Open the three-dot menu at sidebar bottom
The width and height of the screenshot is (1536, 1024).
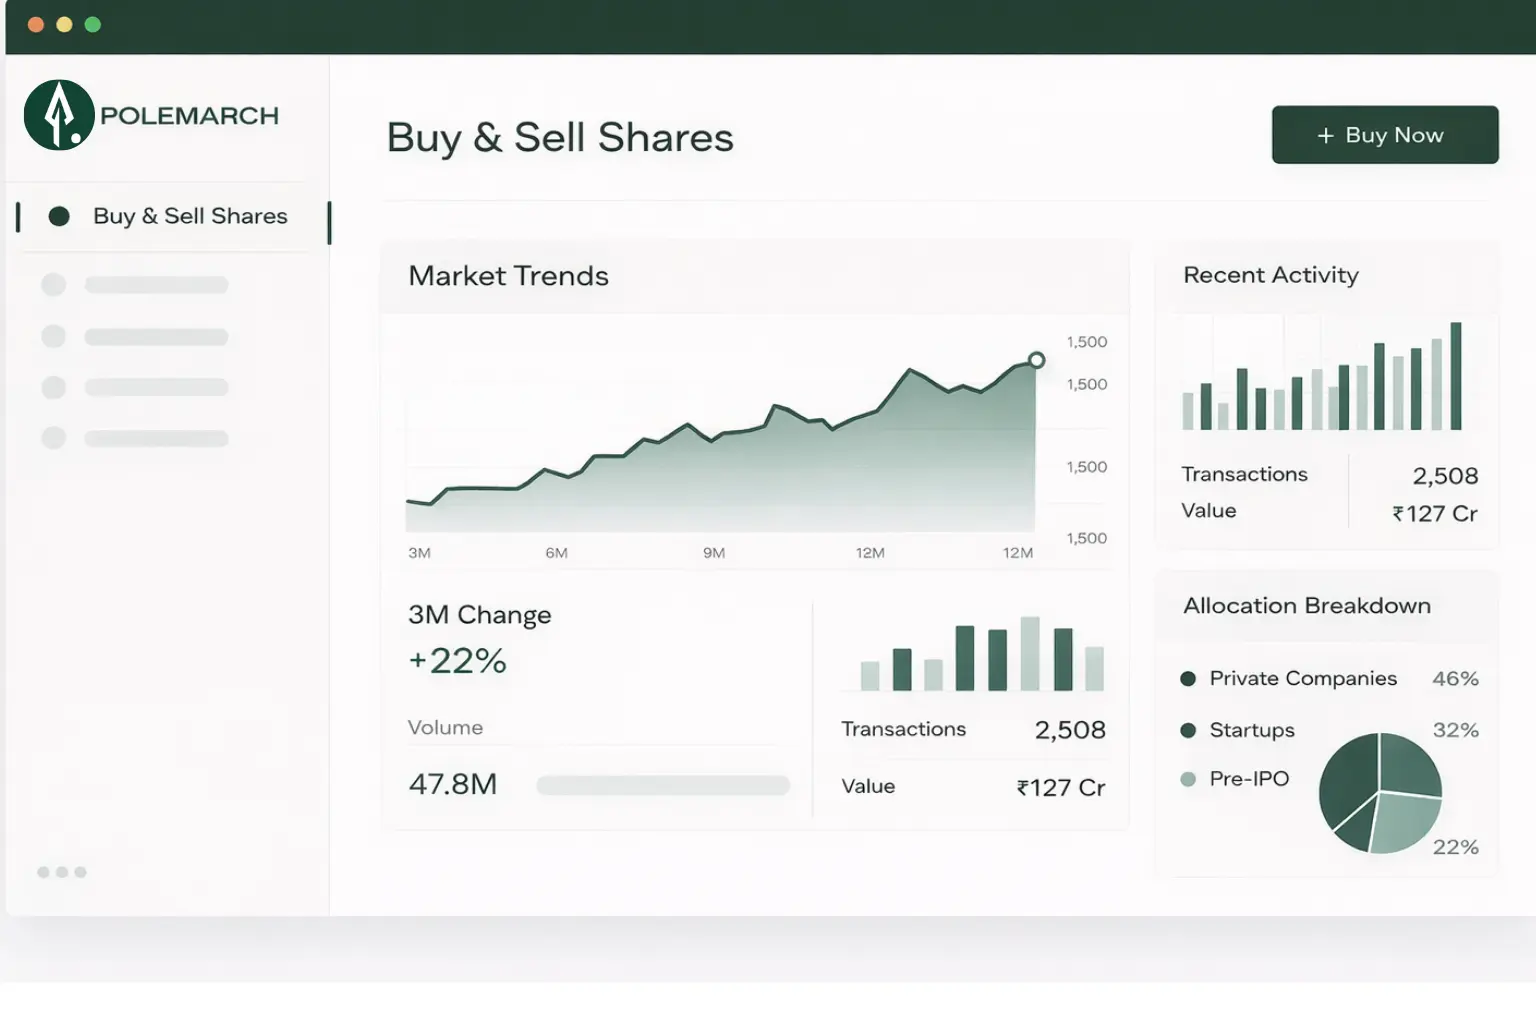(x=61, y=872)
